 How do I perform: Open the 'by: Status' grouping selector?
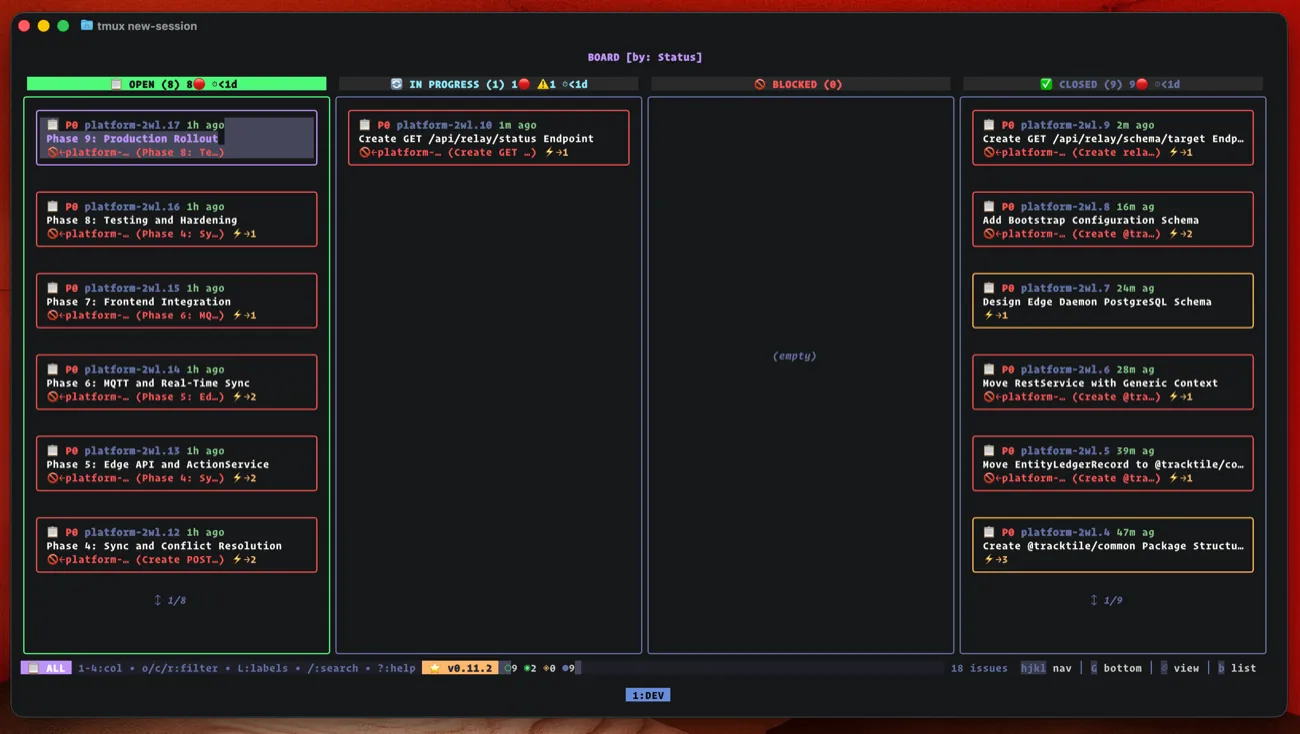pyautogui.click(x=662, y=57)
